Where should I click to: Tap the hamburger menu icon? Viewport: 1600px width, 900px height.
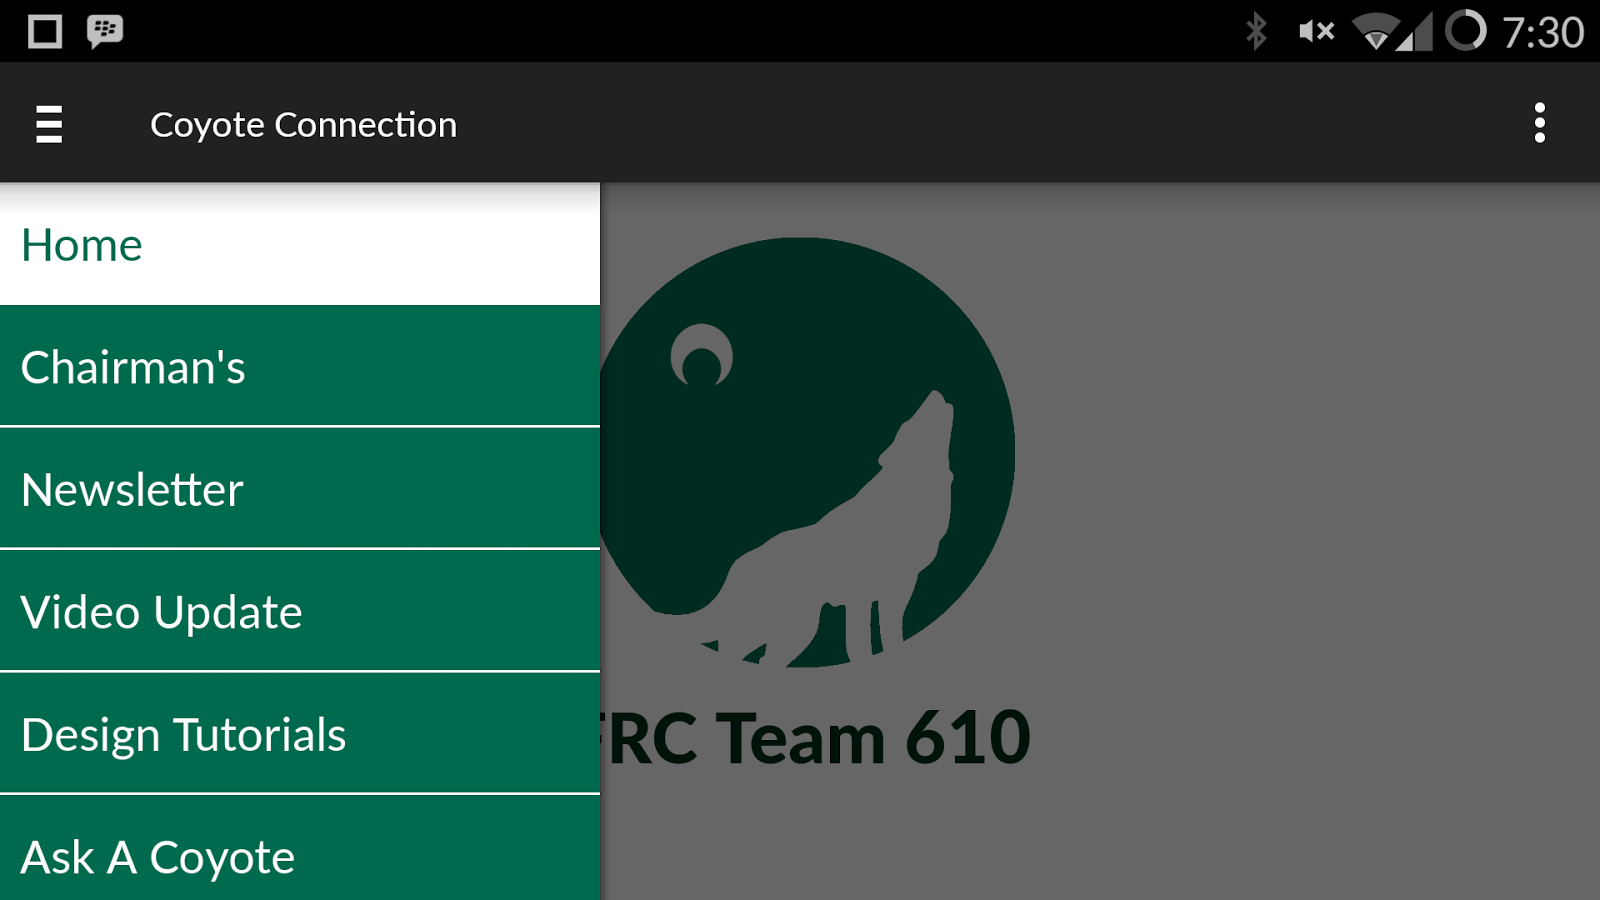[49, 124]
